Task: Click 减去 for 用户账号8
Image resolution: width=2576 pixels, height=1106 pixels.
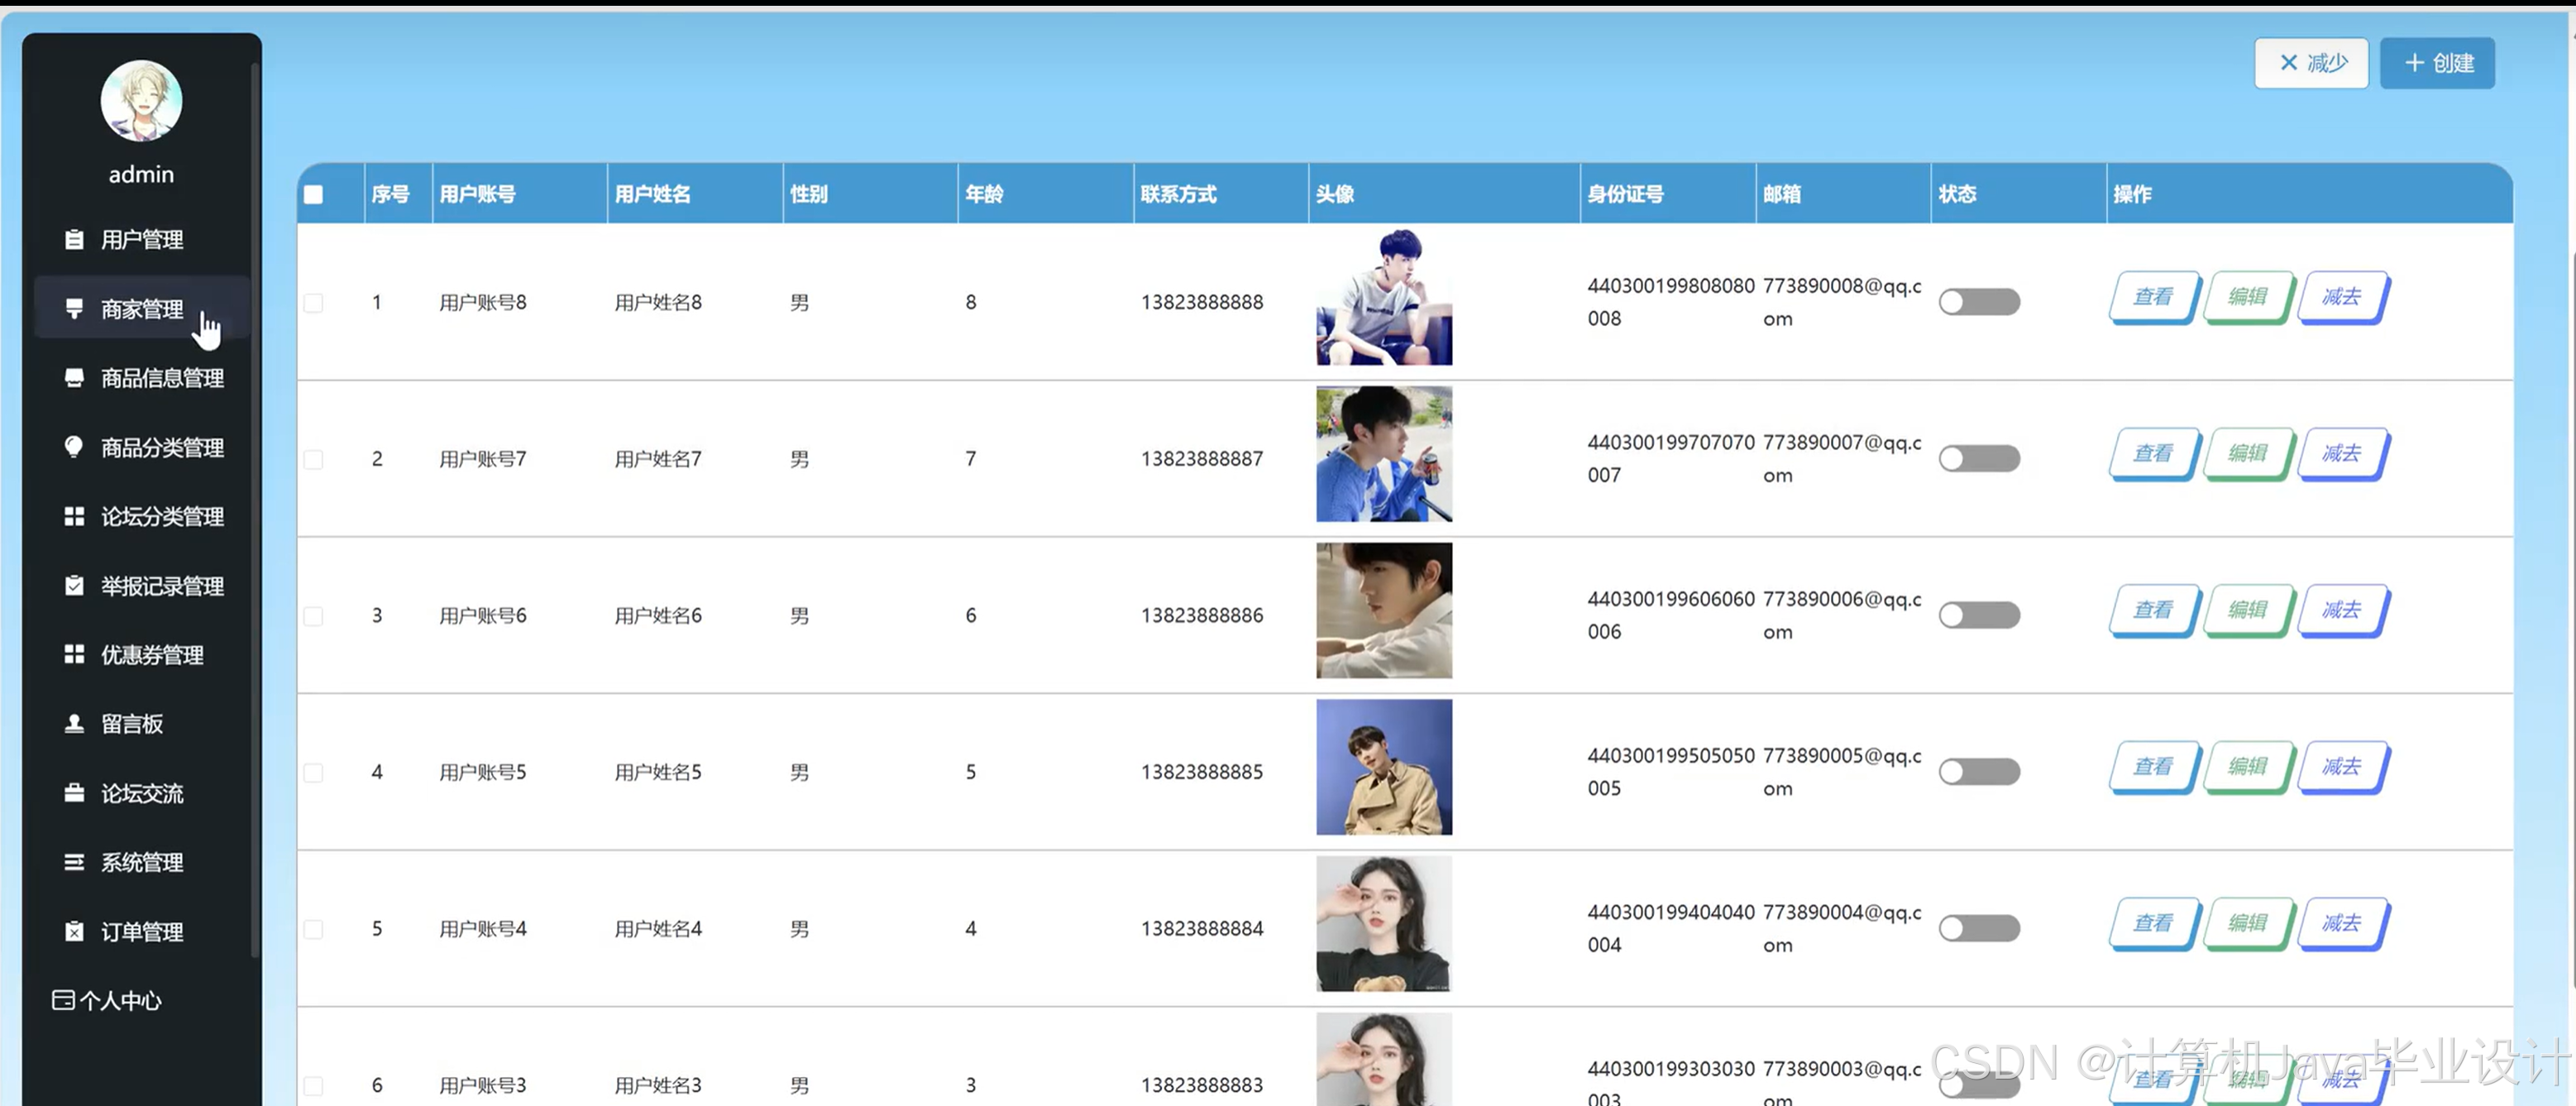Action: pyautogui.click(x=2343, y=297)
